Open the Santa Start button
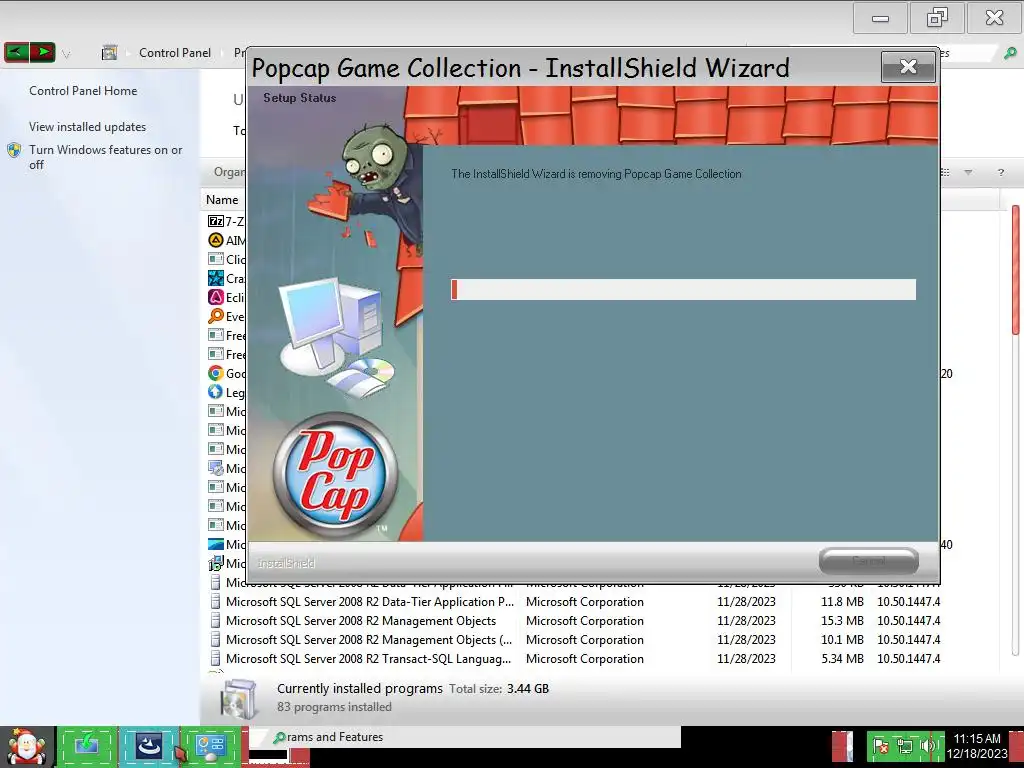The image size is (1024, 768). [26, 746]
